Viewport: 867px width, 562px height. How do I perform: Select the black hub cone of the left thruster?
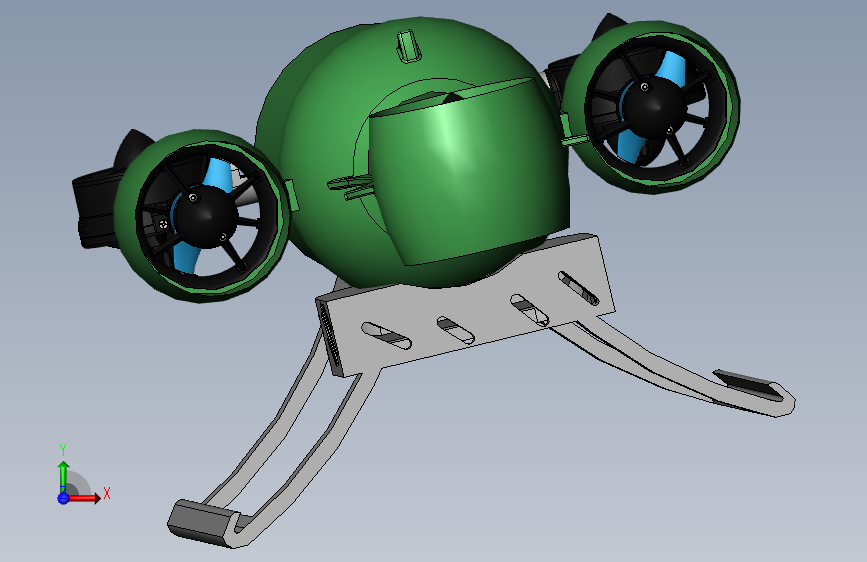click(x=206, y=216)
